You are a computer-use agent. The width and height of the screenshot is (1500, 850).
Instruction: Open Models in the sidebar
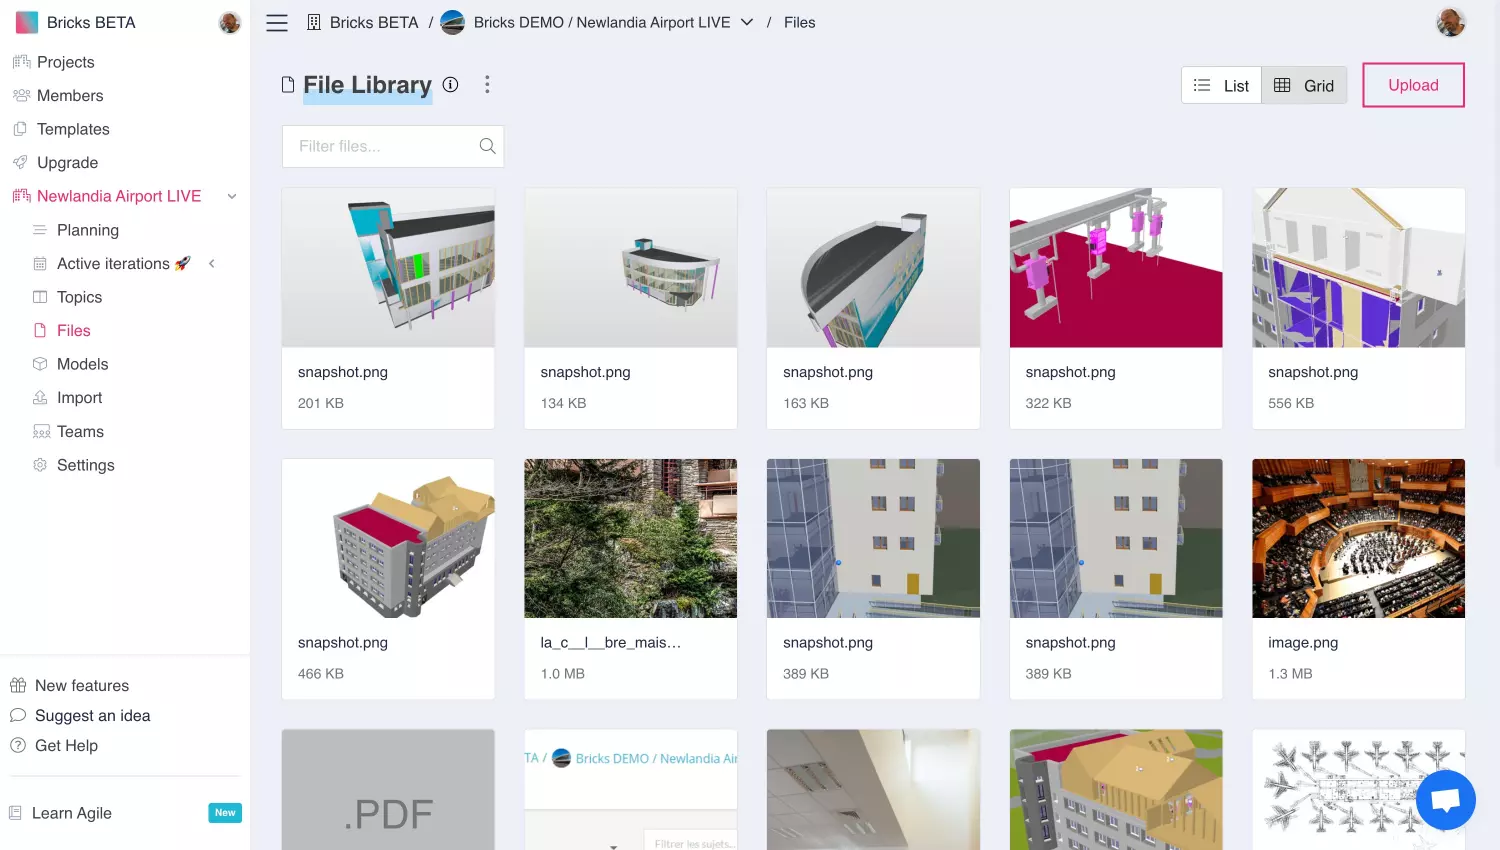pyautogui.click(x=82, y=364)
